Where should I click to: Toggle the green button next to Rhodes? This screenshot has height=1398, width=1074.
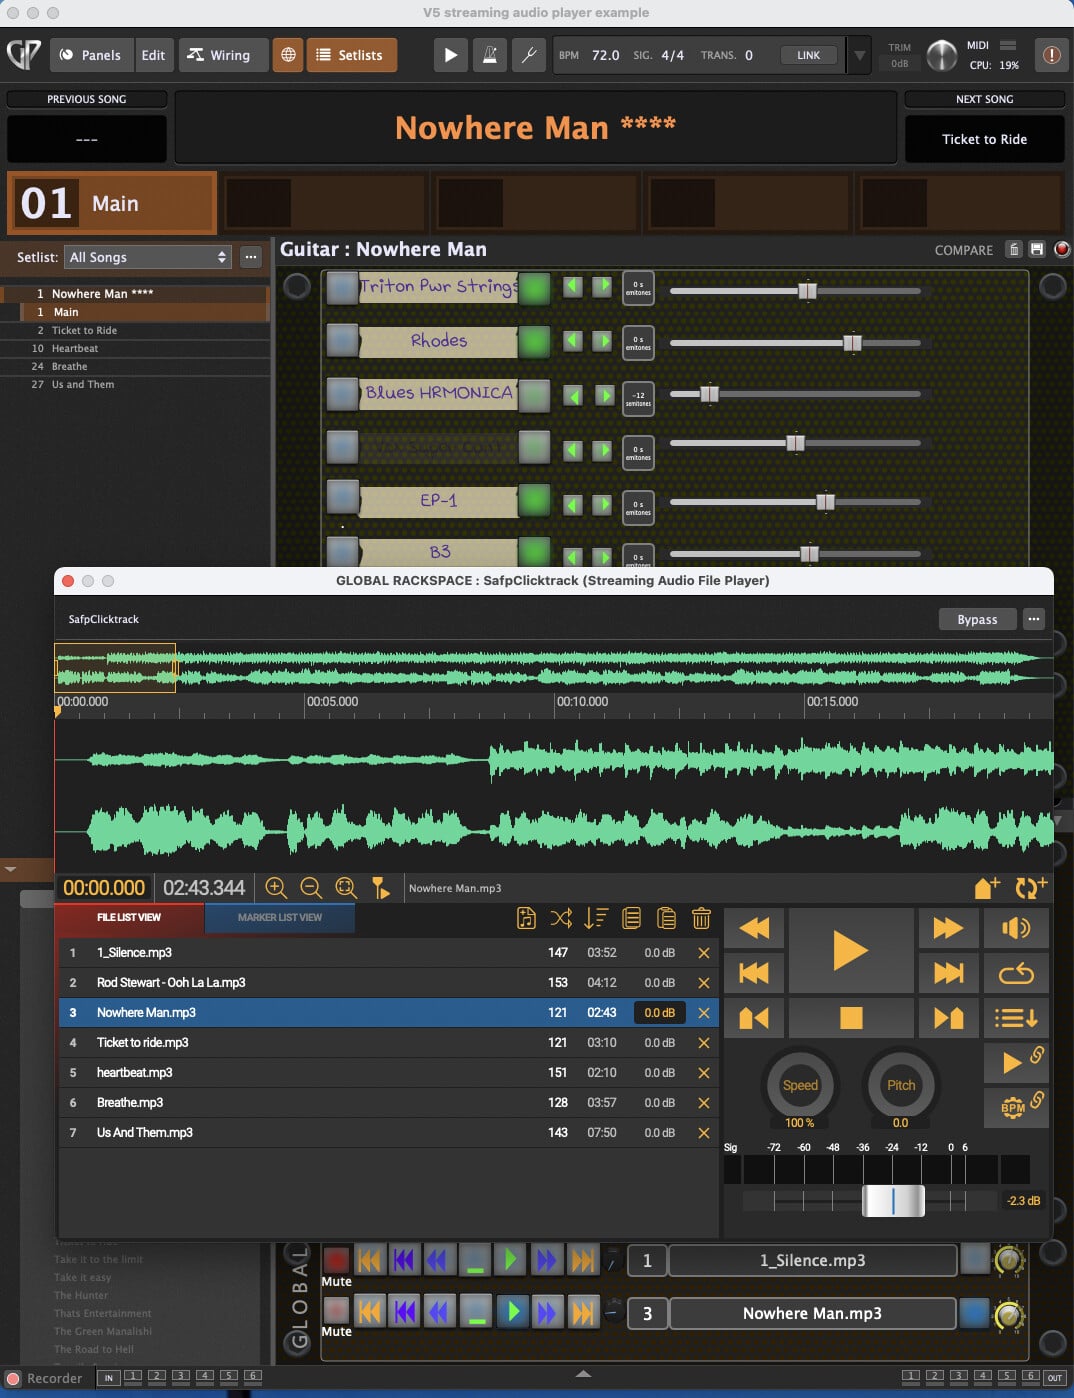point(535,341)
